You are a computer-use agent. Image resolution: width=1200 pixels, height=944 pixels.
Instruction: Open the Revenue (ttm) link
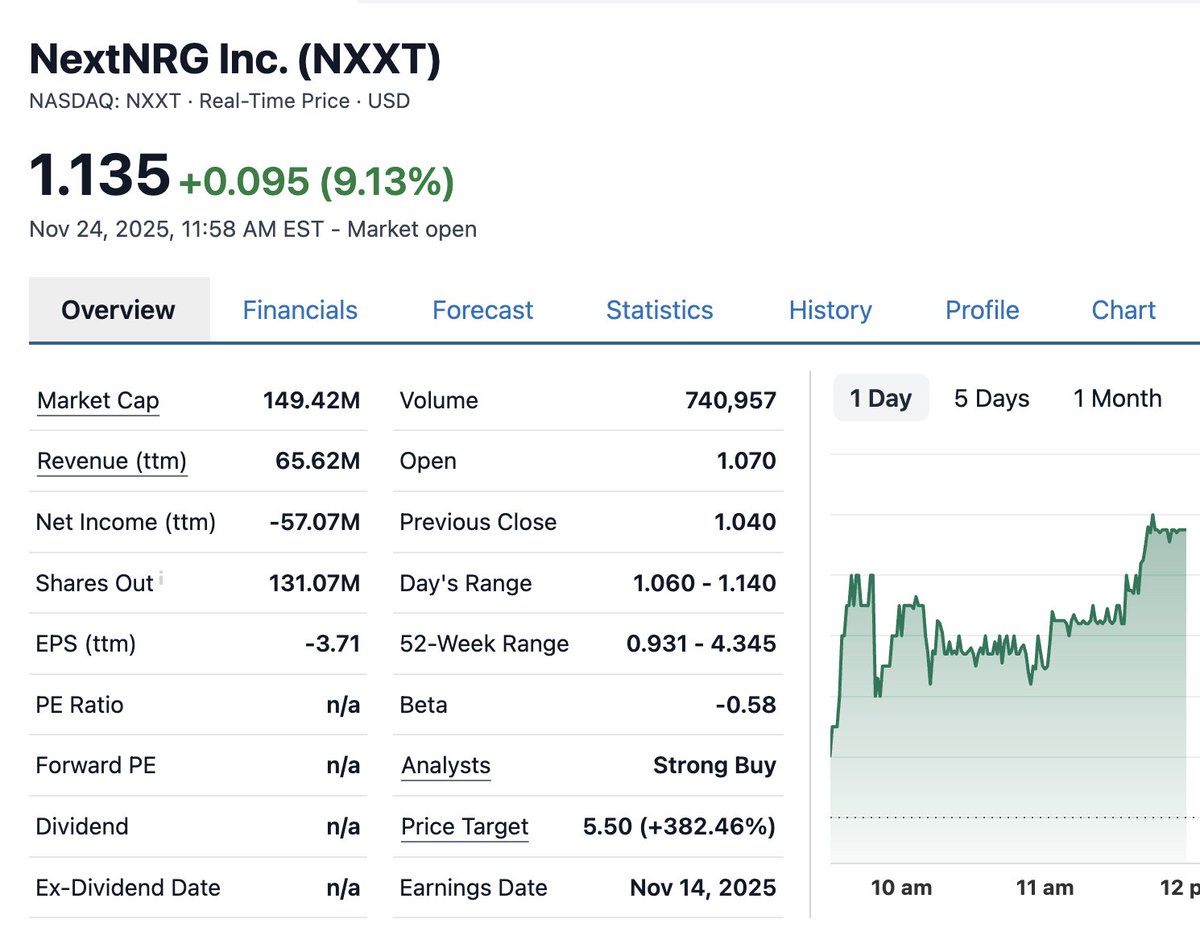pyautogui.click(x=112, y=462)
